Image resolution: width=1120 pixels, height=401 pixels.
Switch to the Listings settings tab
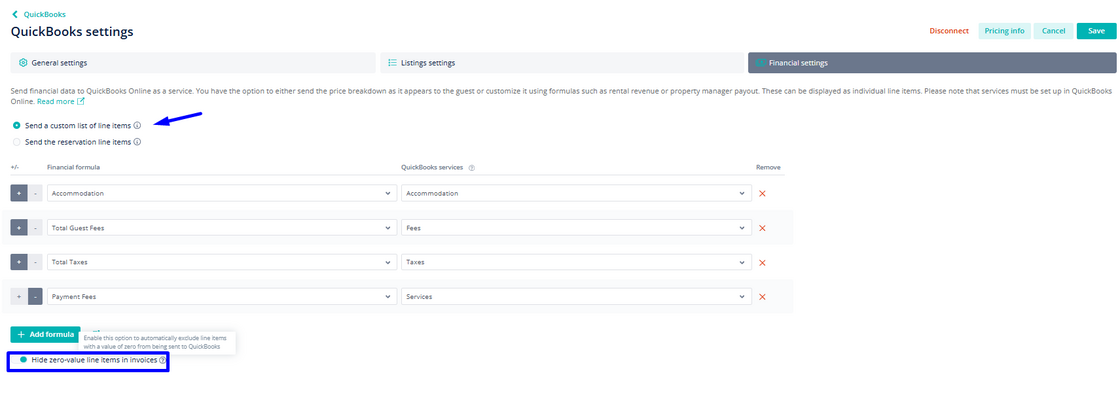pos(561,63)
